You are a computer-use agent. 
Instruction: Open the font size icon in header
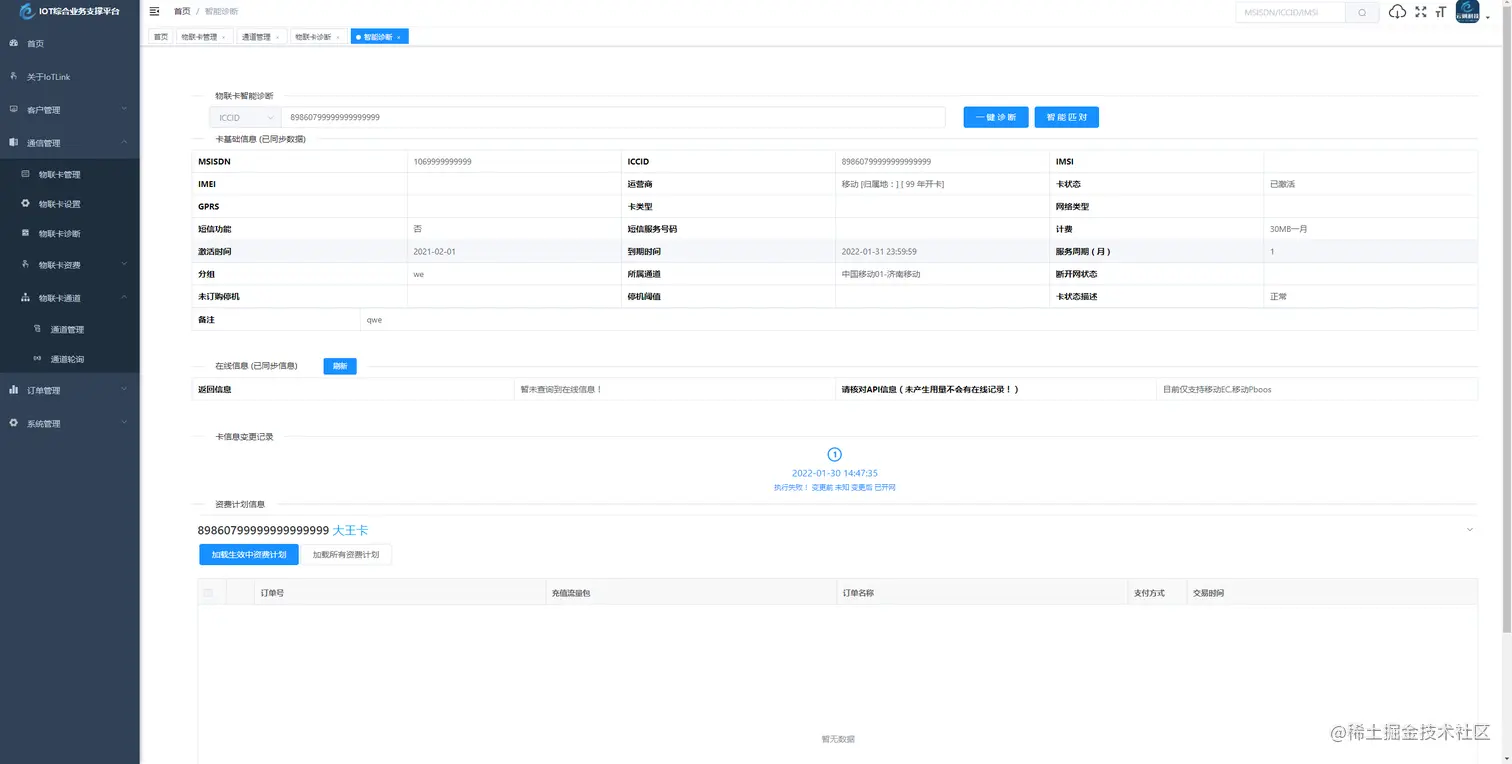1441,12
